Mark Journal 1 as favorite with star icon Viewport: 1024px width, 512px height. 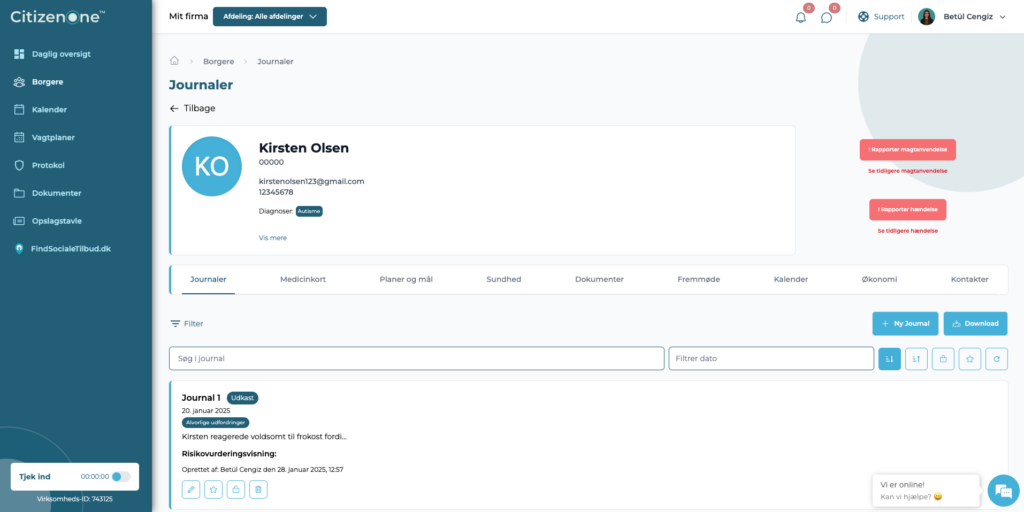click(213, 489)
